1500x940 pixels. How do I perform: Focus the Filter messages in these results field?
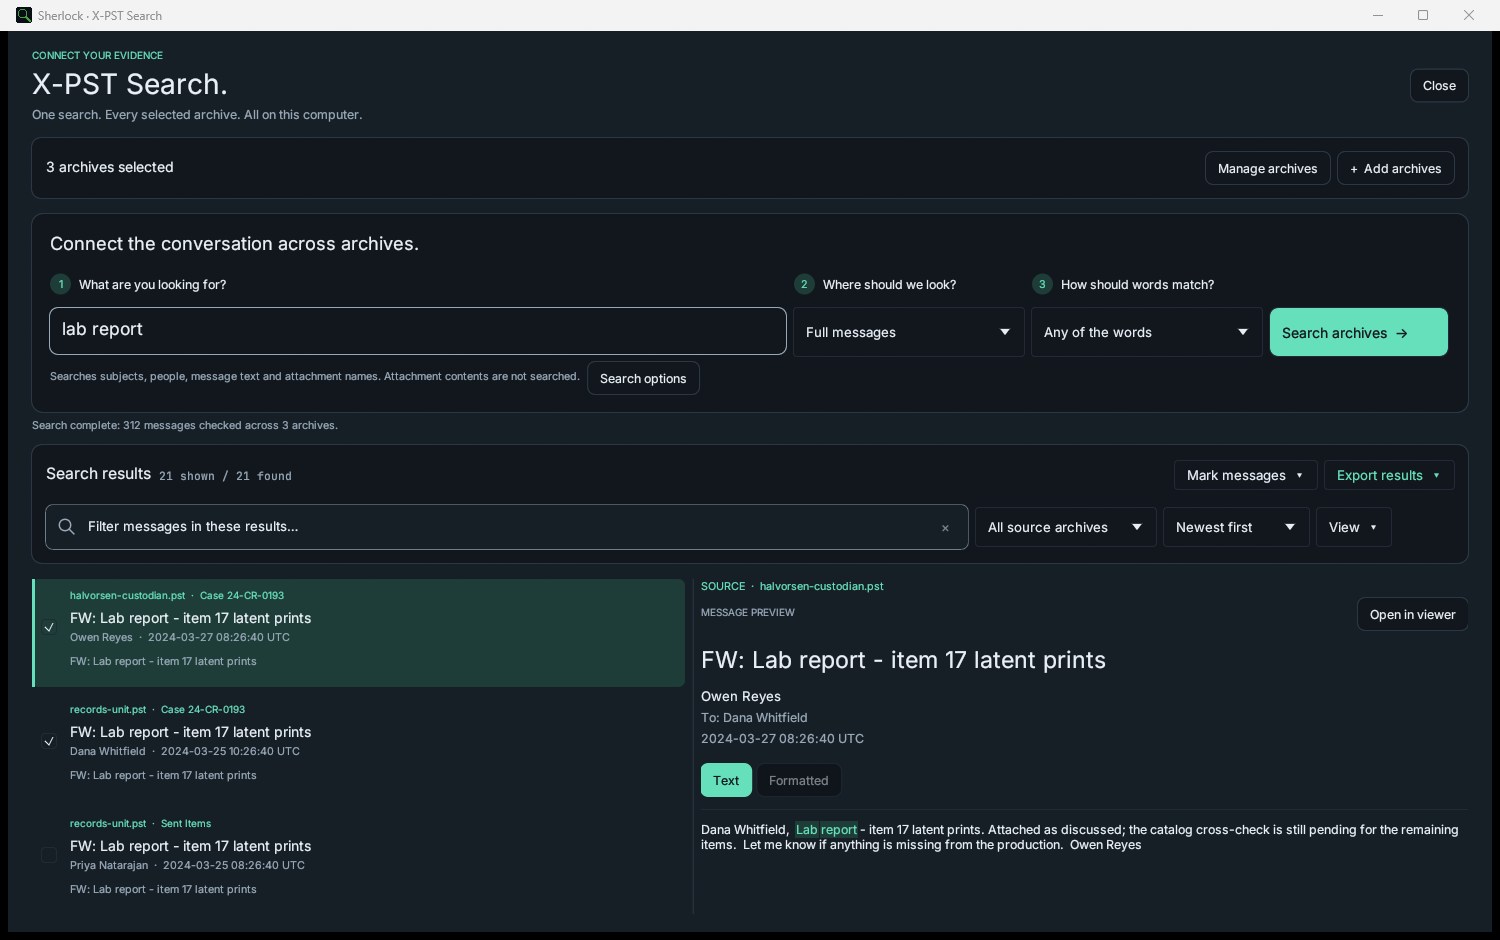[507, 527]
